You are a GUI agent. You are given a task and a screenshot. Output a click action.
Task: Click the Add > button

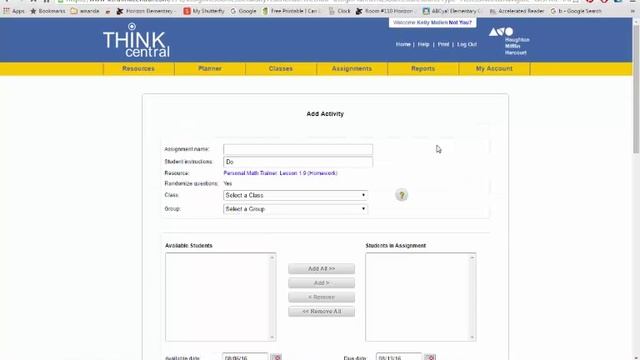[321, 283]
